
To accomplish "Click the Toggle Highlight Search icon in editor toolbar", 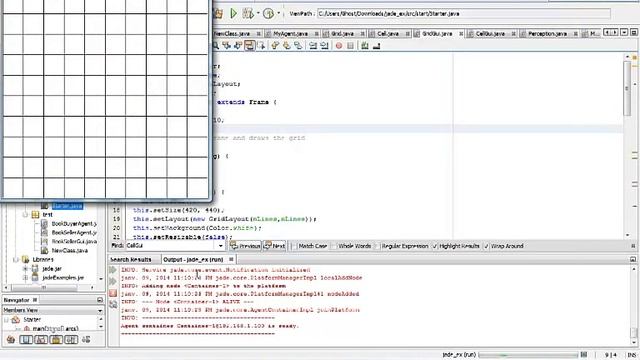I will (x=249, y=46).
